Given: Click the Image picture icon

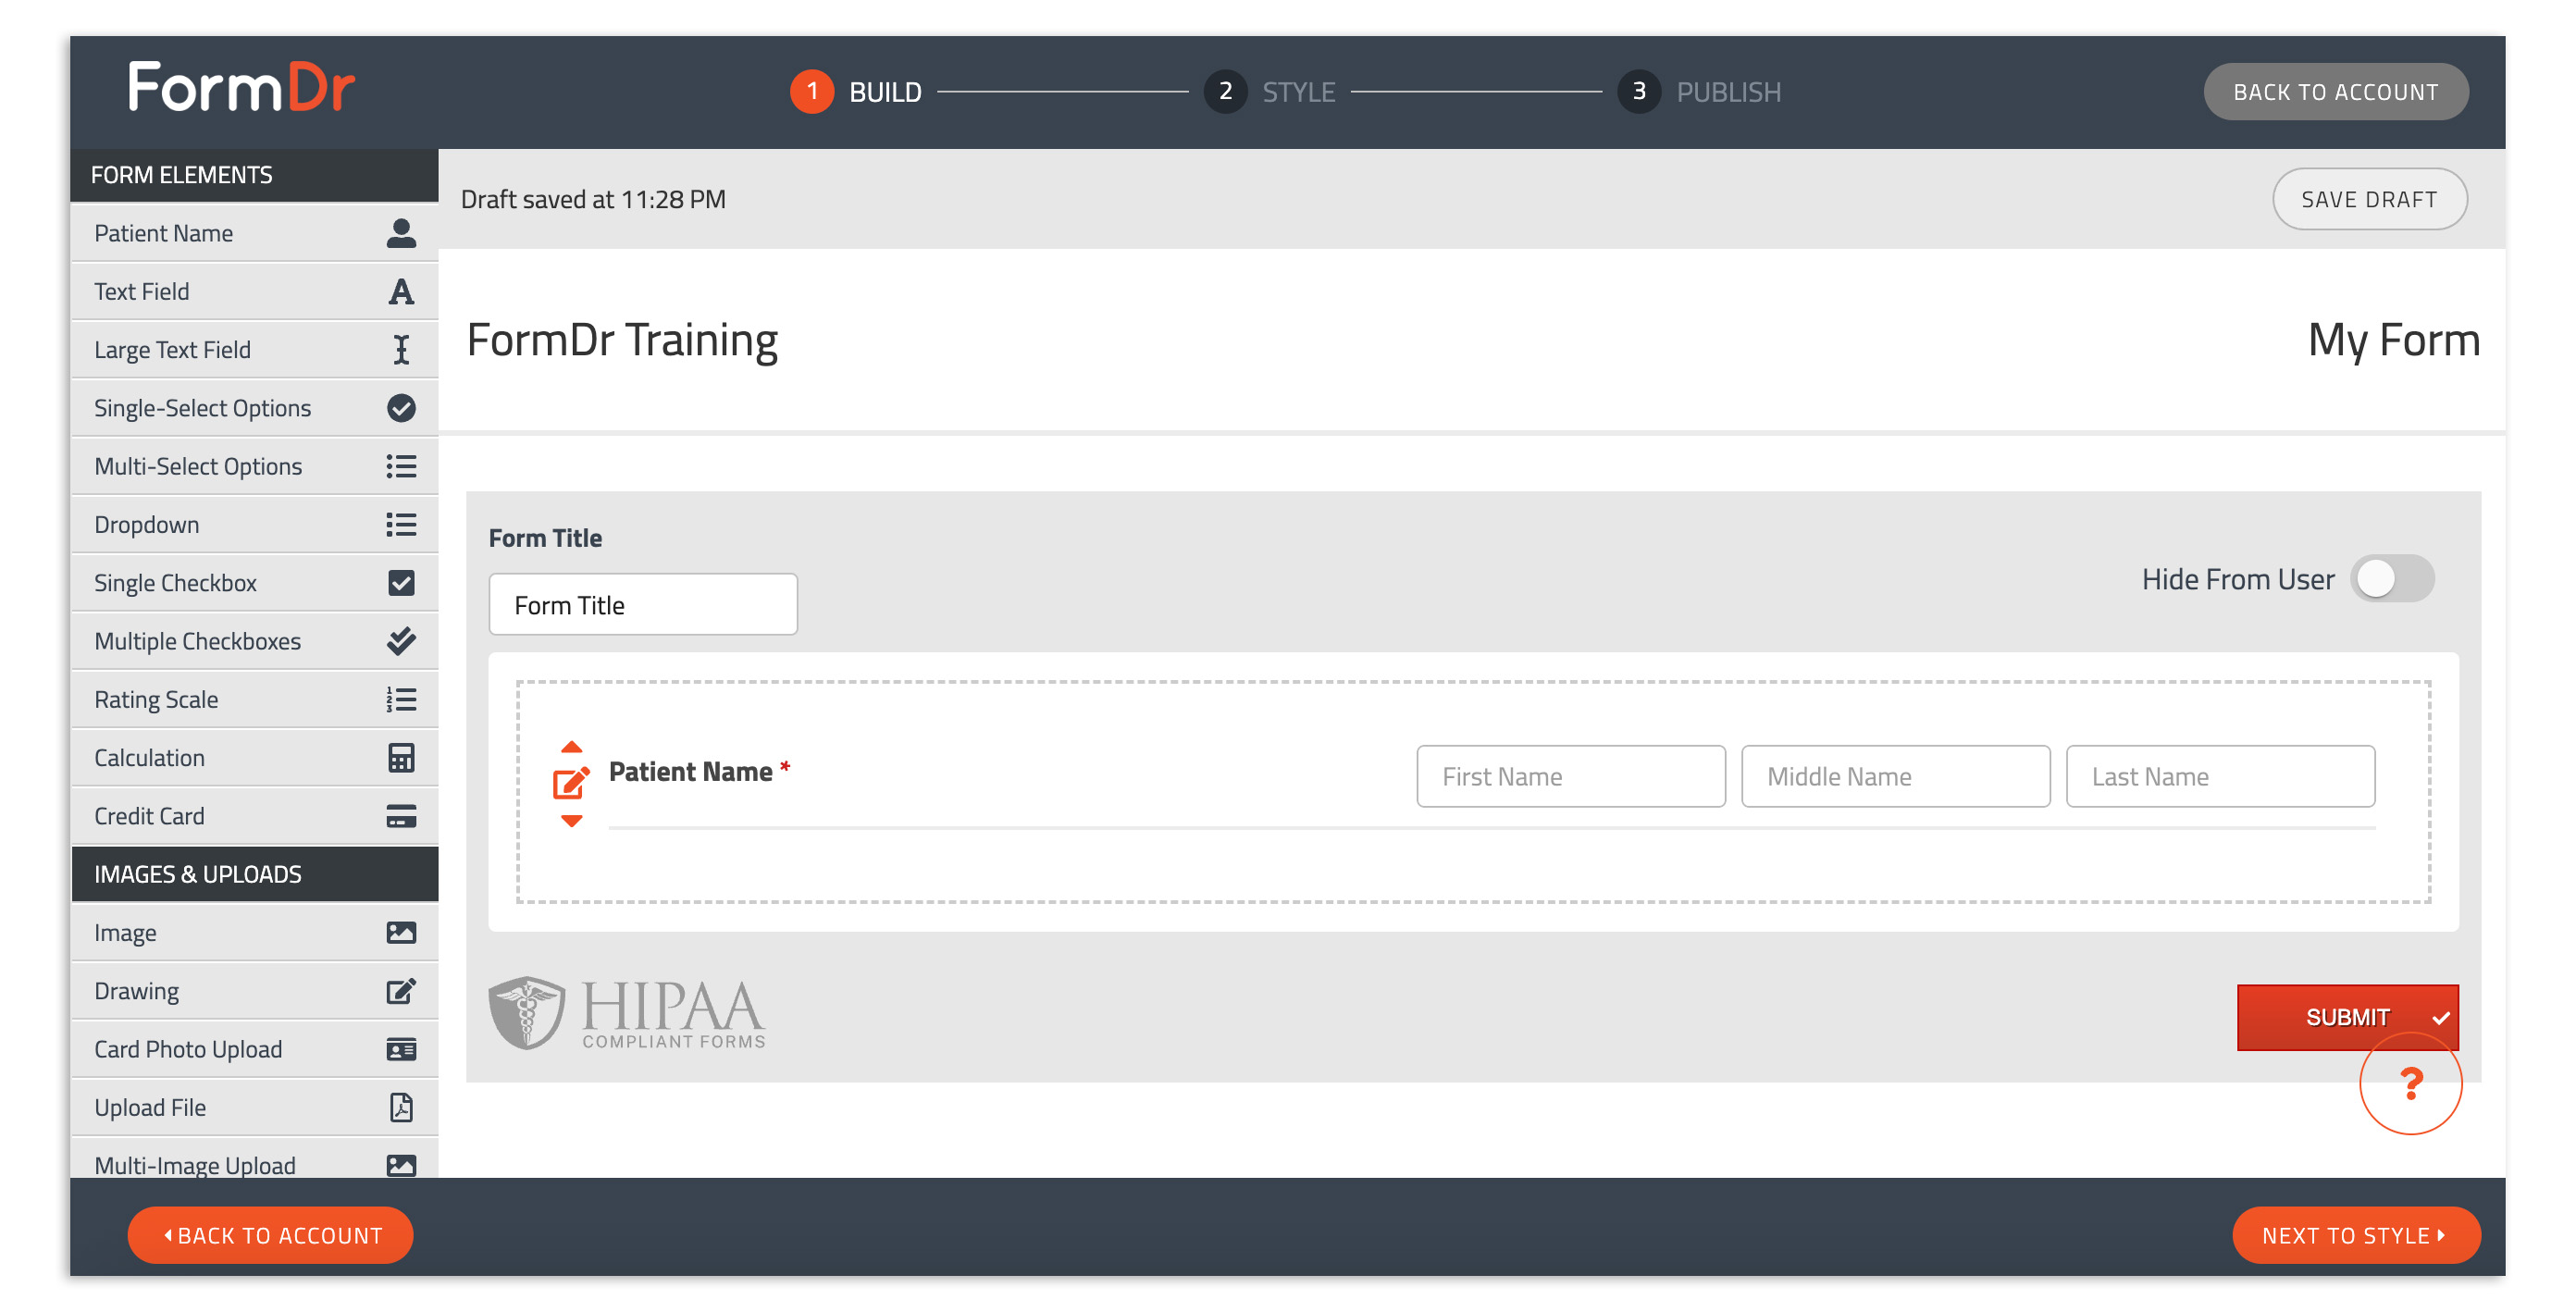Looking at the screenshot, I should [401, 933].
